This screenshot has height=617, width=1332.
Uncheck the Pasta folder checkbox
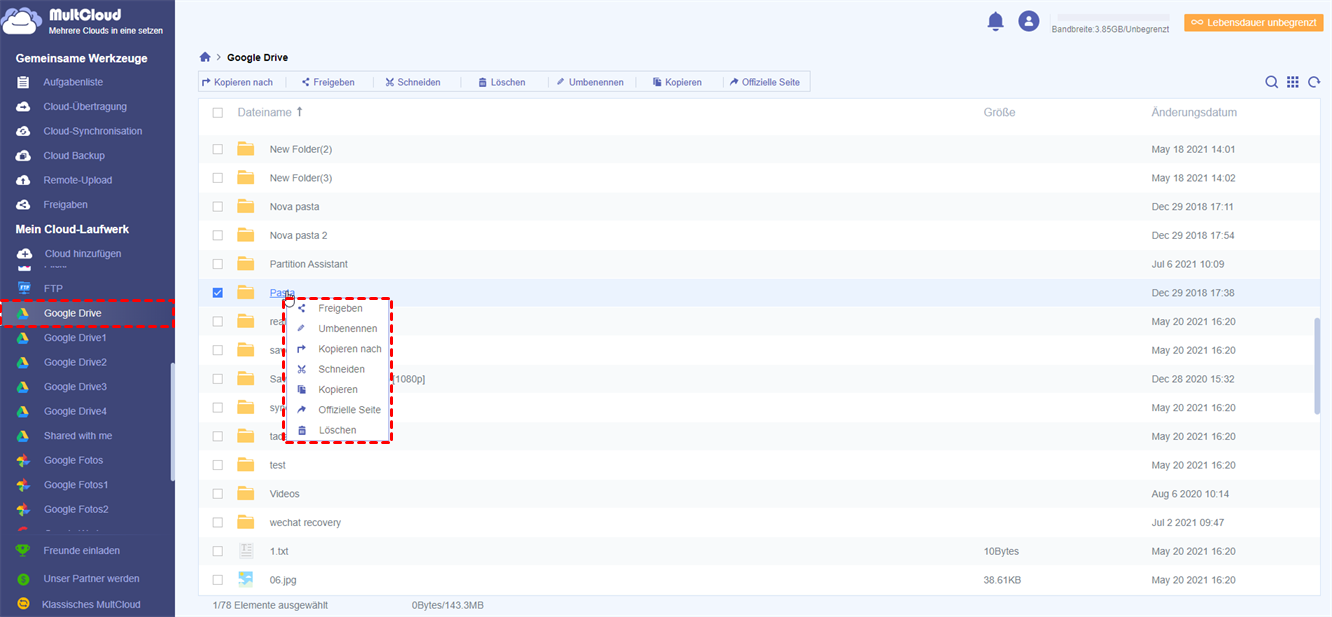218,293
